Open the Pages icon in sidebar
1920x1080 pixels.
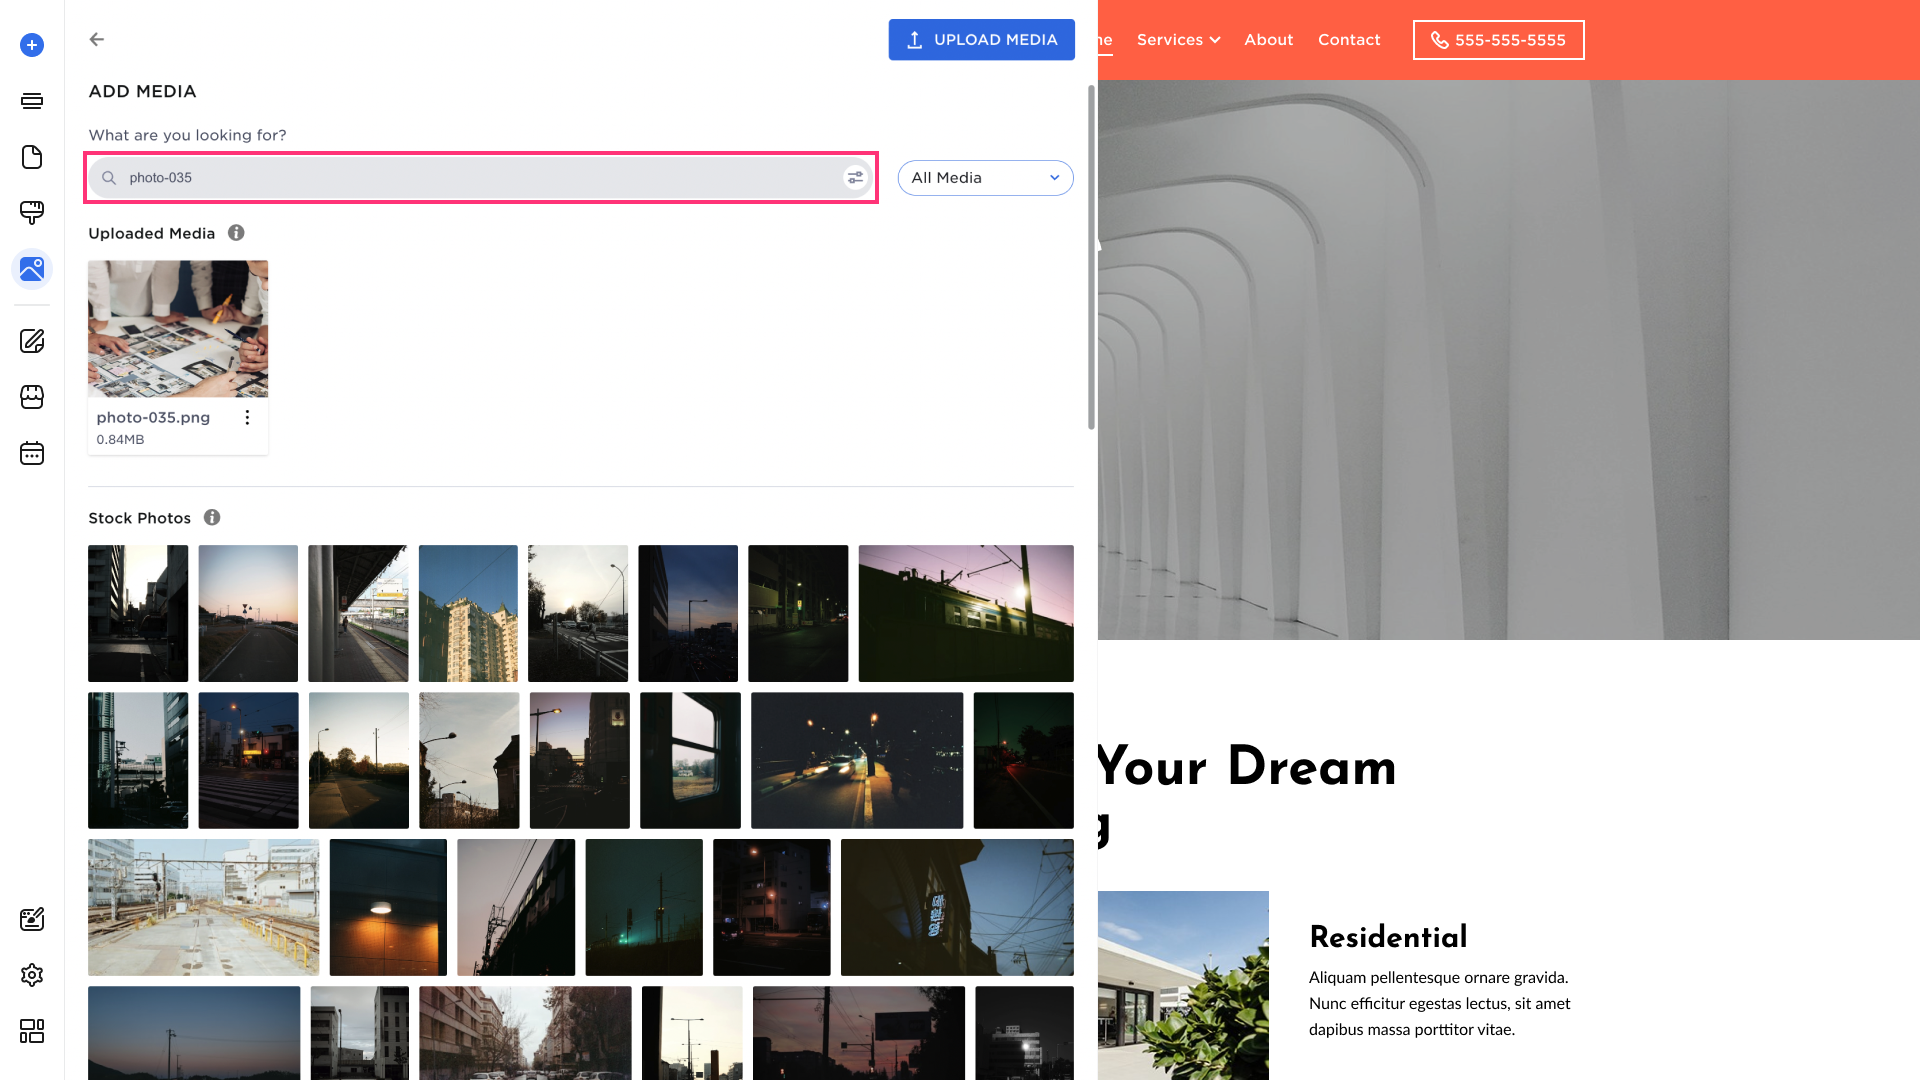(32, 157)
